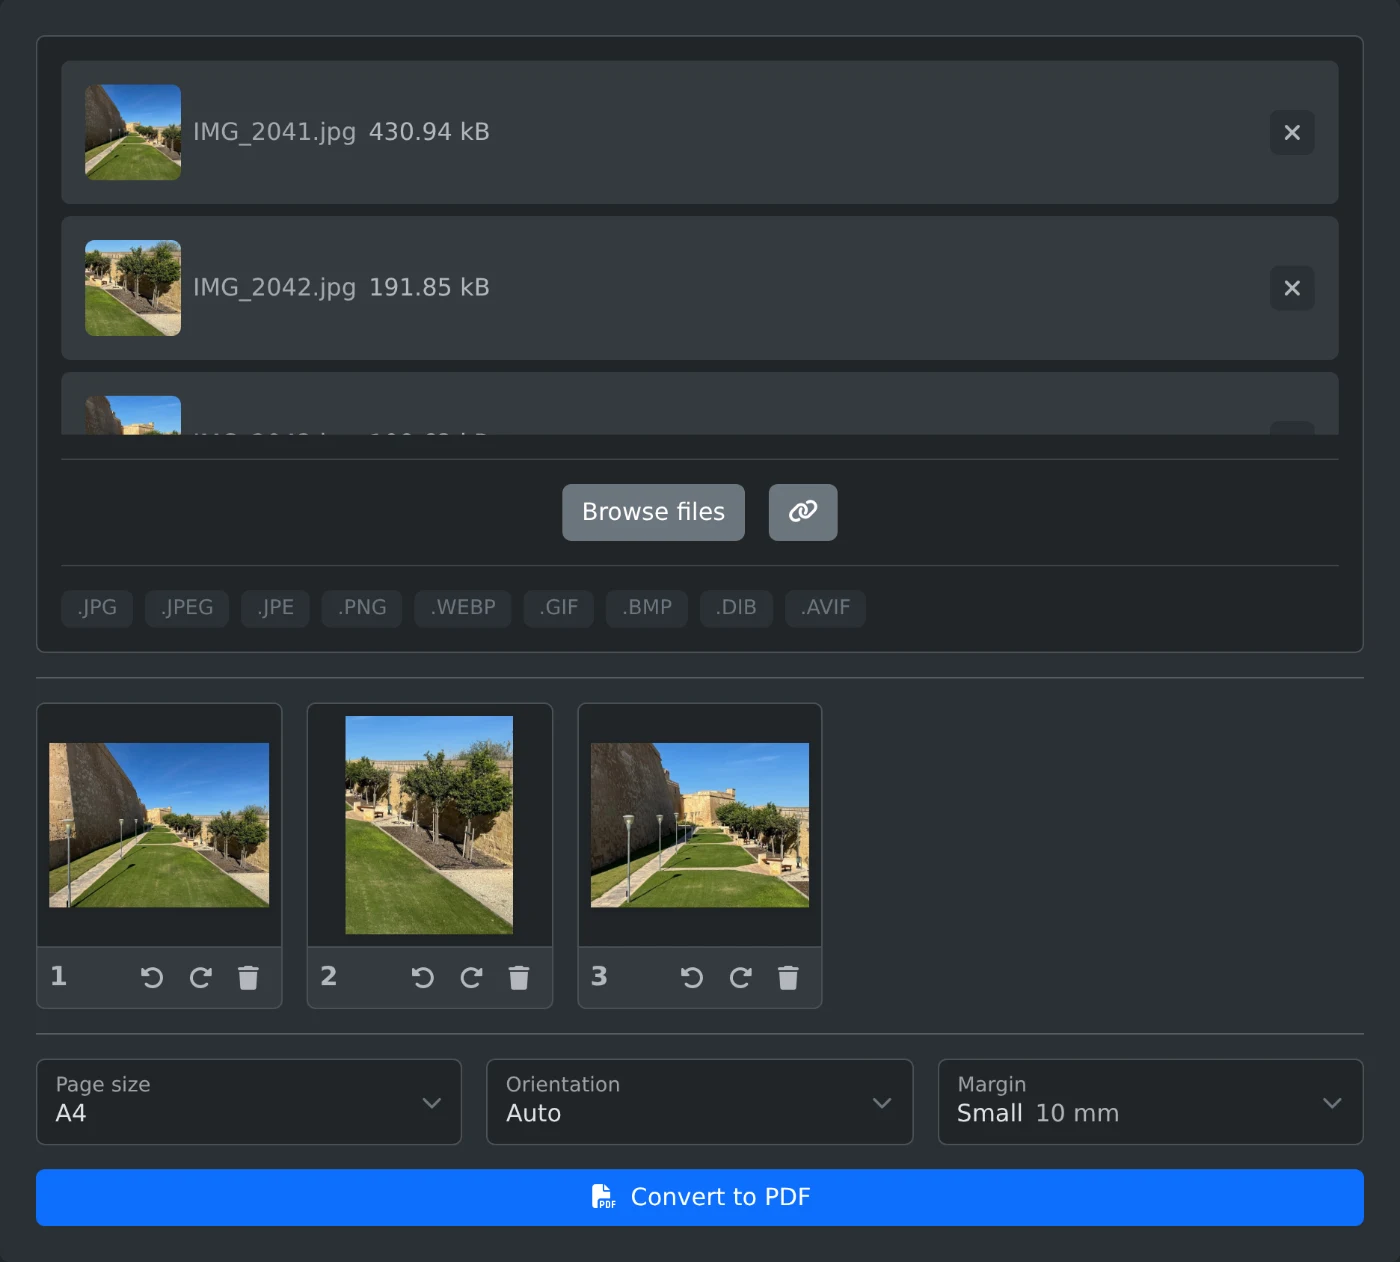
Task: Click the link icon button beside Browse files
Action: click(x=803, y=512)
